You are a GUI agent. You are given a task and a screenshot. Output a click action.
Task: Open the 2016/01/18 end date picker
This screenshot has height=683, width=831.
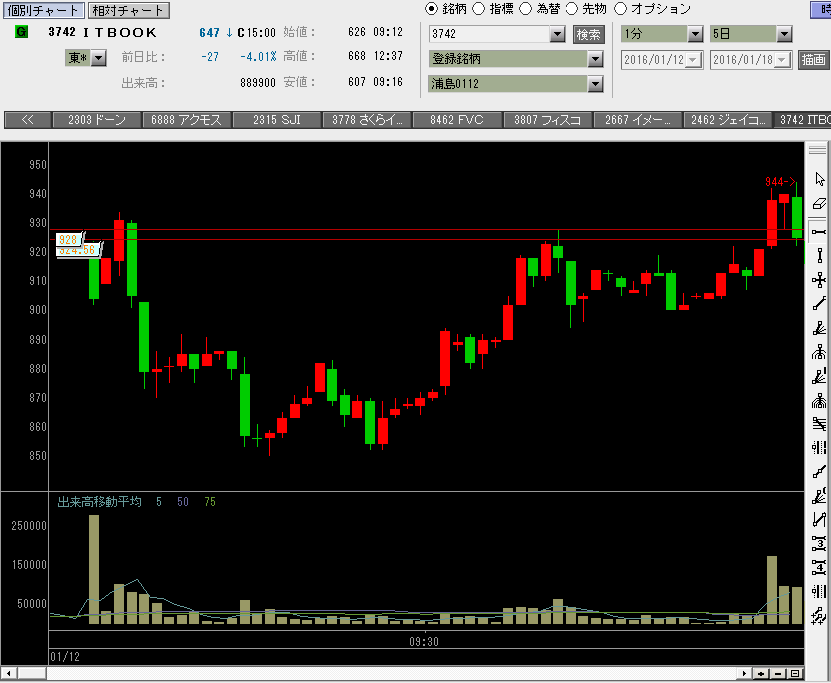tap(782, 60)
